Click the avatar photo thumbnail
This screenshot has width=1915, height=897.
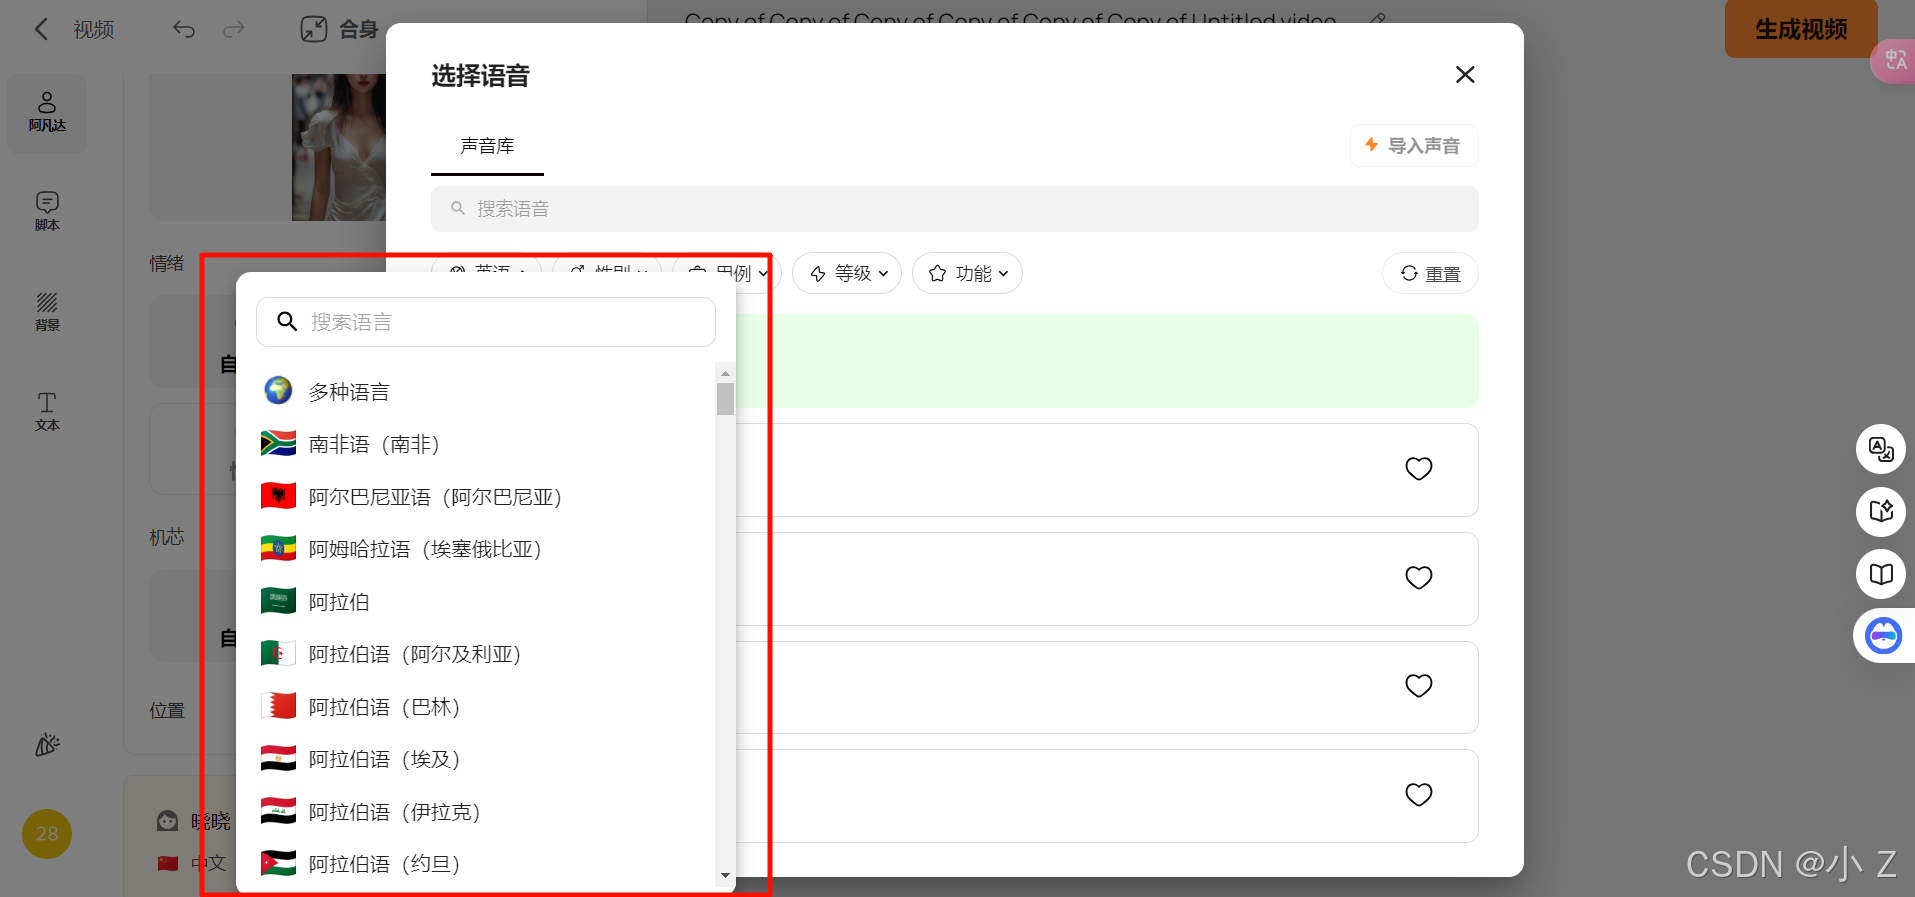339,147
